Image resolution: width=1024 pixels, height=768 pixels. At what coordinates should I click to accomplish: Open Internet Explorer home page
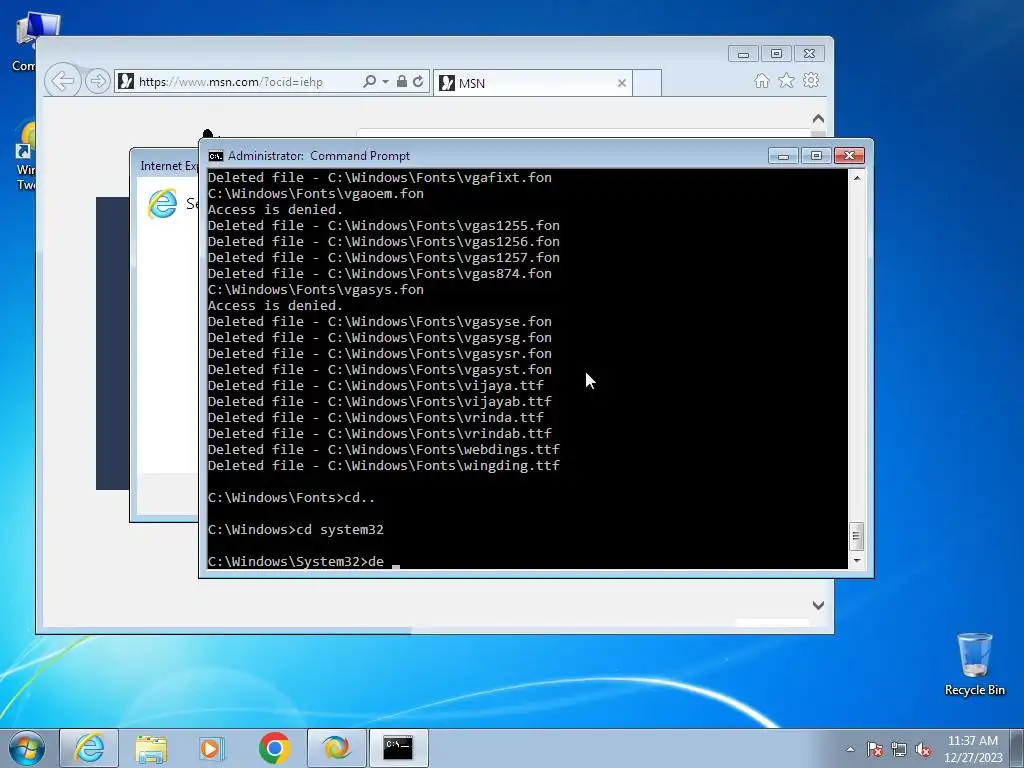tap(761, 80)
